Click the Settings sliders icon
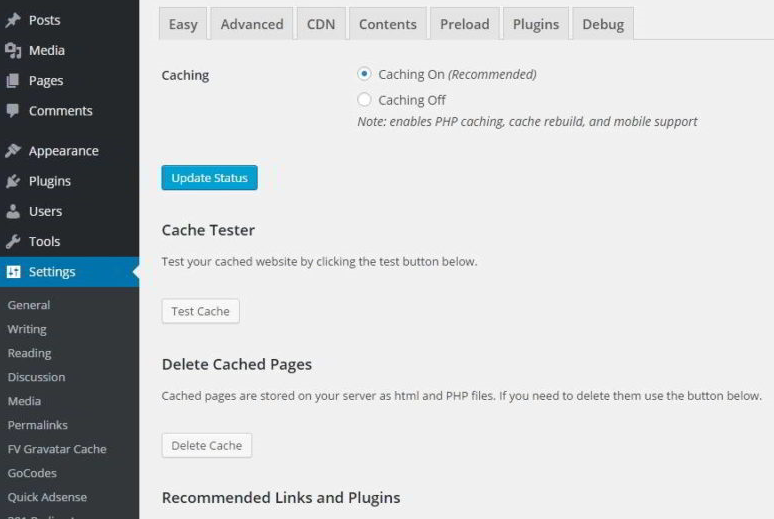The height and width of the screenshot is (519, 774). pos(14,272)
